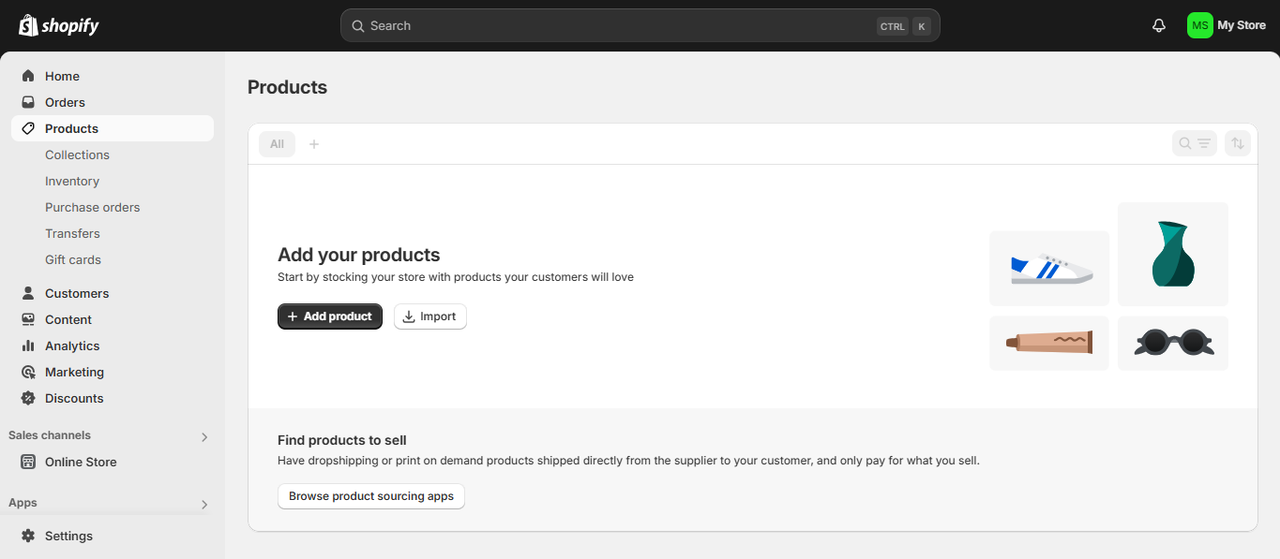
Task: Click the K shortcut key badge
Action: tap(921, 26)
